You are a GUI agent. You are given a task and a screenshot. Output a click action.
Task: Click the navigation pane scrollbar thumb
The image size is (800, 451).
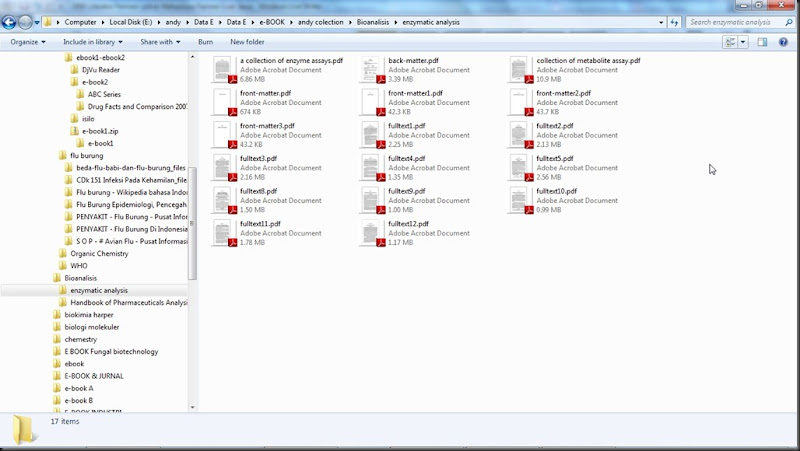[x=192, y=223]
